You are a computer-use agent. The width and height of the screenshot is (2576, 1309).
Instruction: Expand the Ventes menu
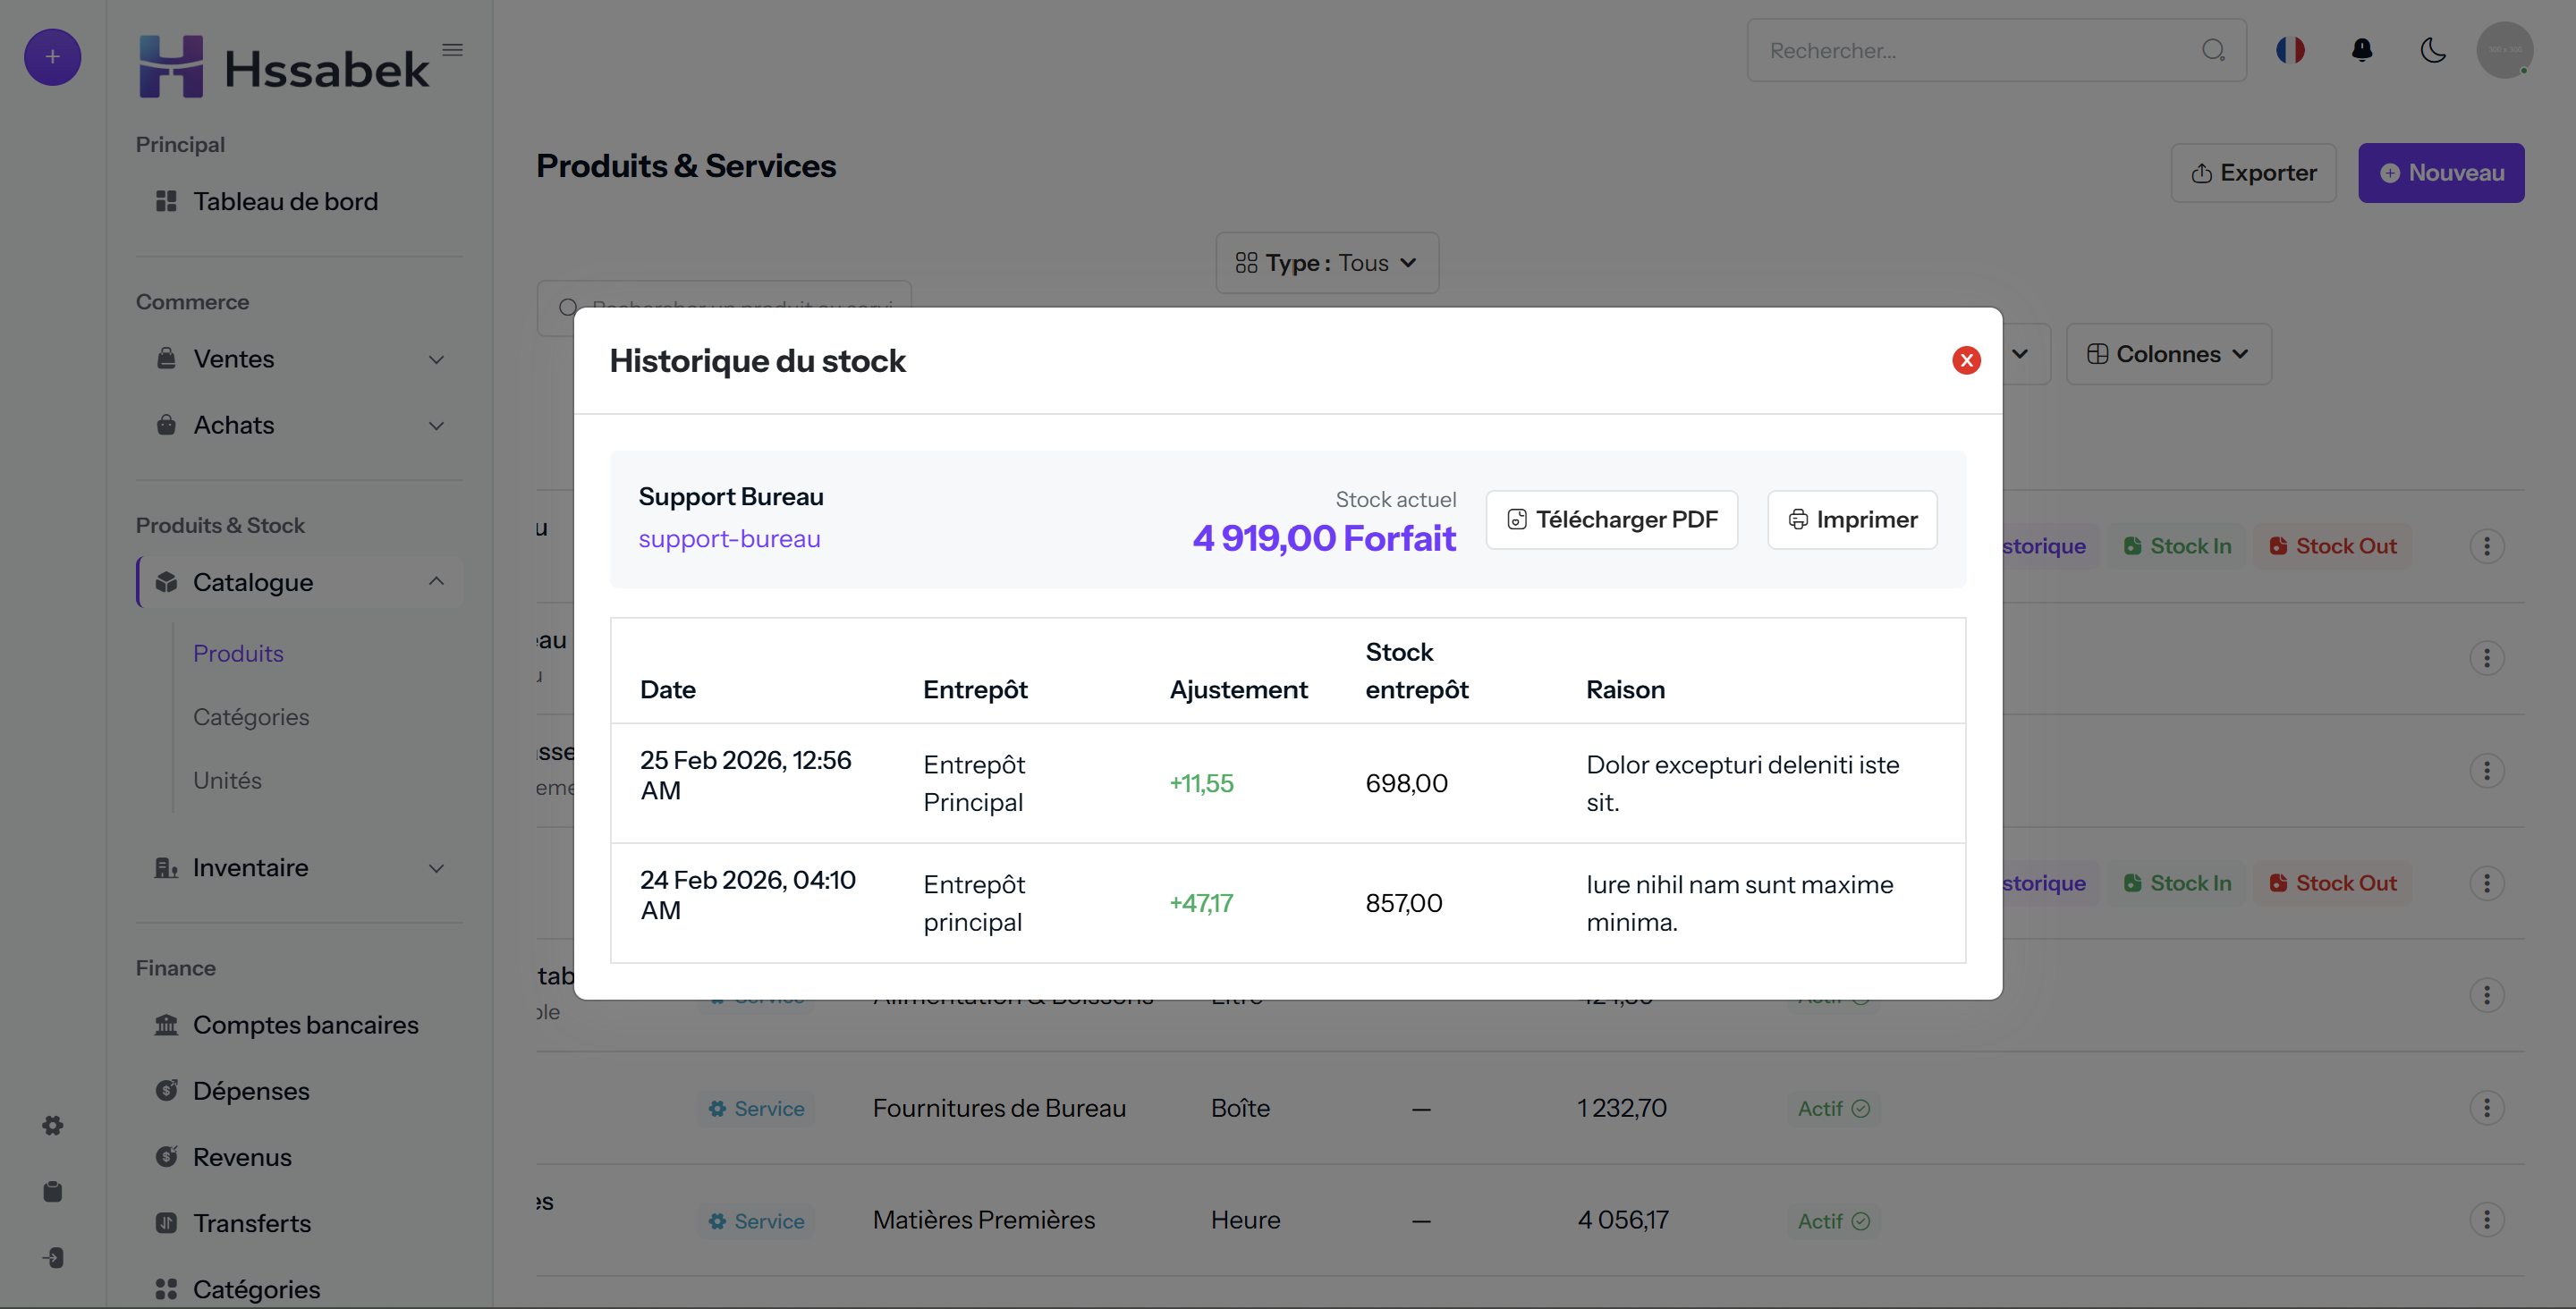pos(300,359)
